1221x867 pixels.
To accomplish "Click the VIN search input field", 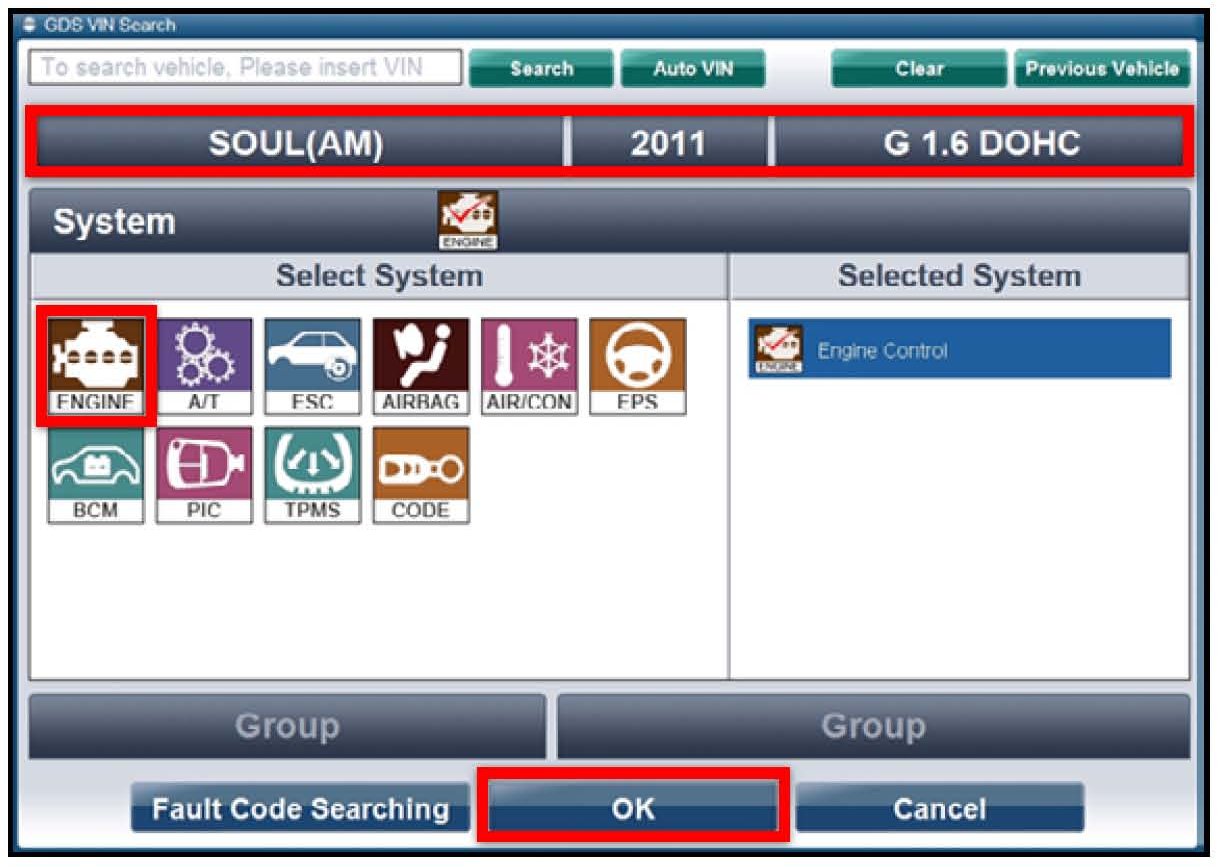I will [x=245, y=68].
